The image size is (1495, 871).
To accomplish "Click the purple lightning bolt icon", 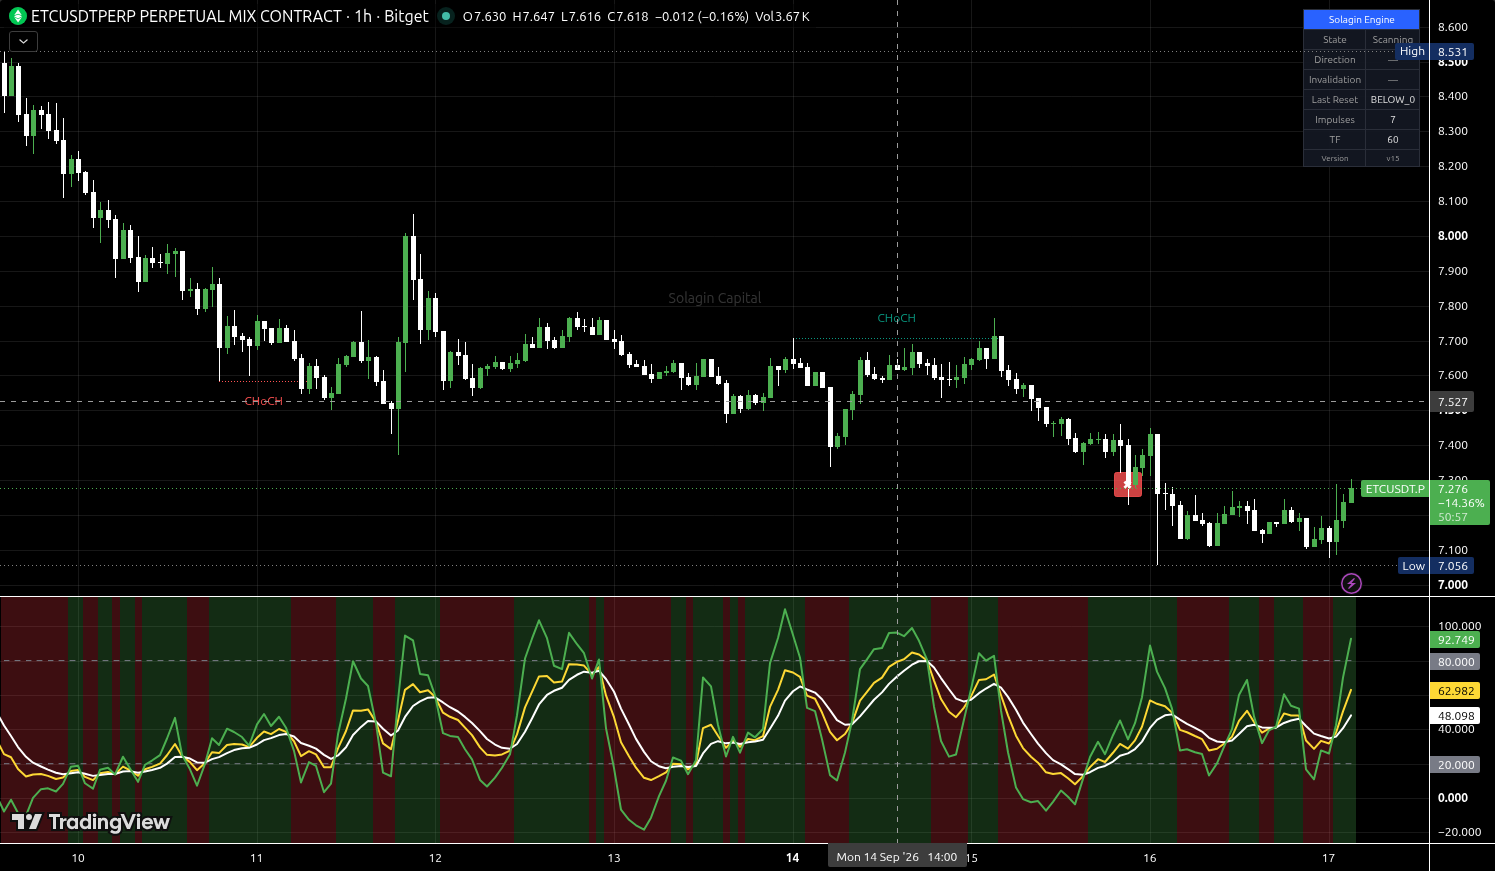I will [1351, 583].
